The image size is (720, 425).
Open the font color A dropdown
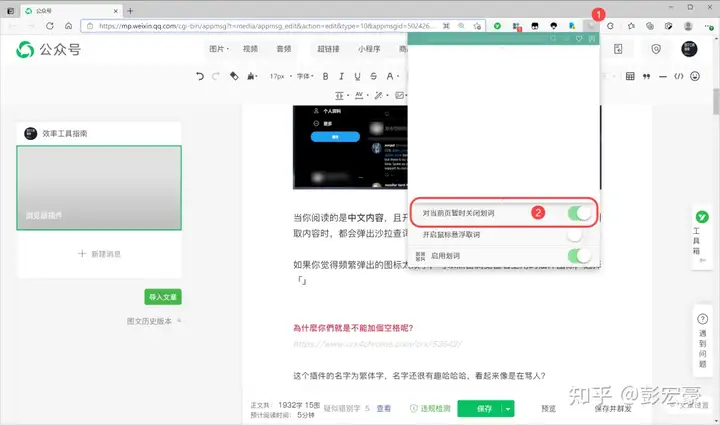[x=392, y=76]
